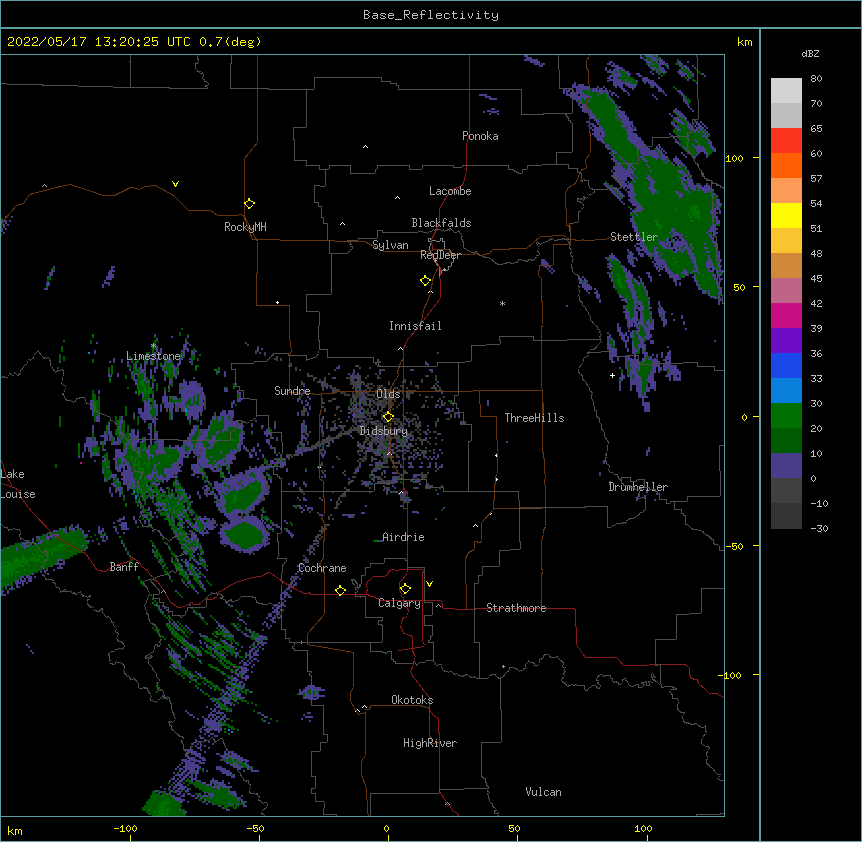862x842 pixels.
Task: Click the Sundre town label
Action: click(292, 391)
